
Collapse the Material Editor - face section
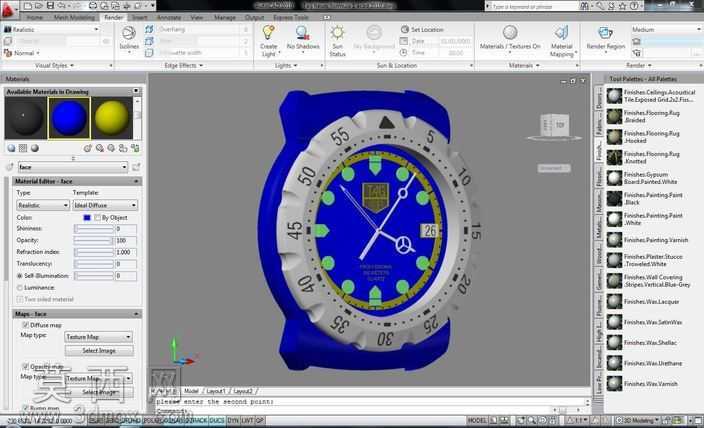(x=136, y=181)
